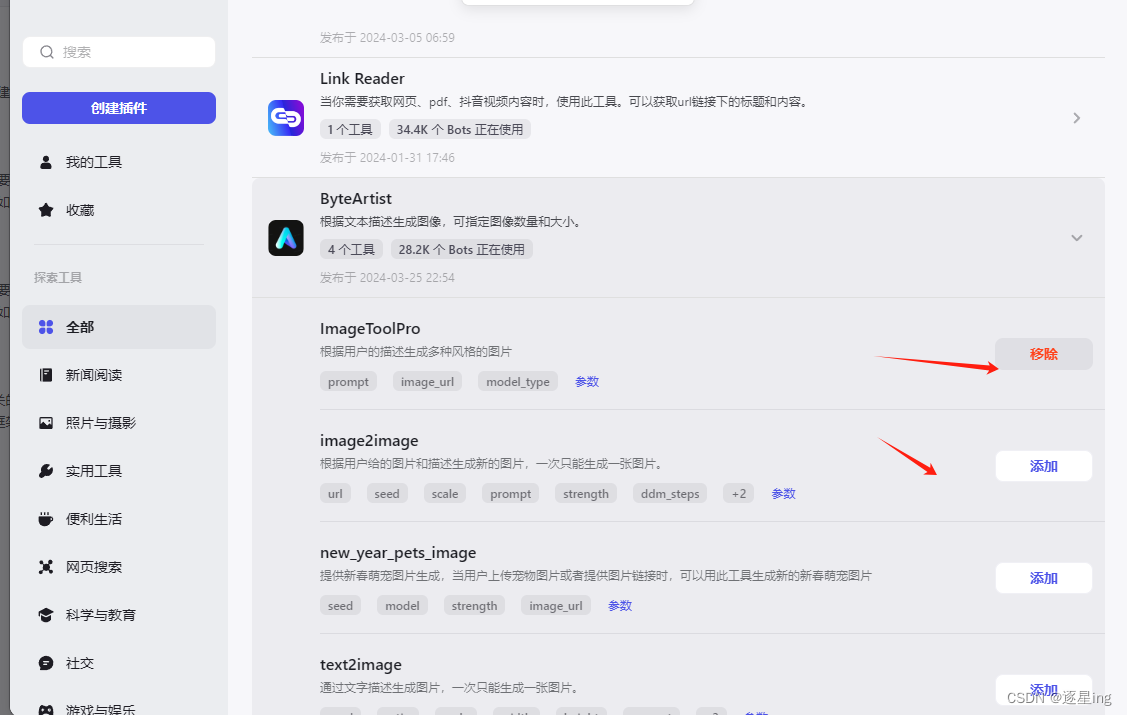
Task: Select the 全部 category
Action: pos(119,327)
